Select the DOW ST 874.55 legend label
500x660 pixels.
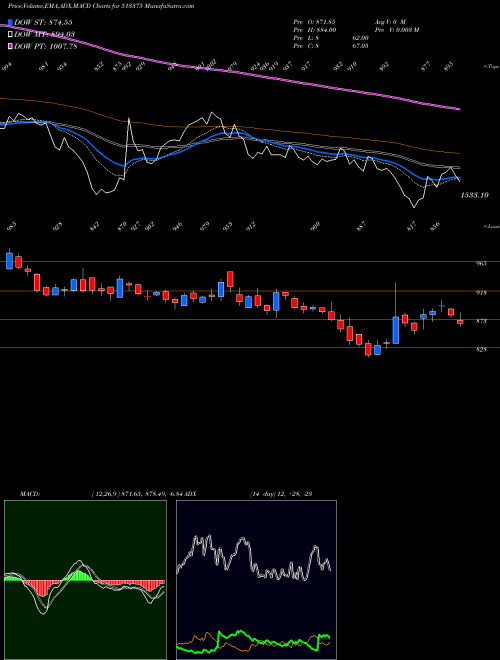[43, 22]
